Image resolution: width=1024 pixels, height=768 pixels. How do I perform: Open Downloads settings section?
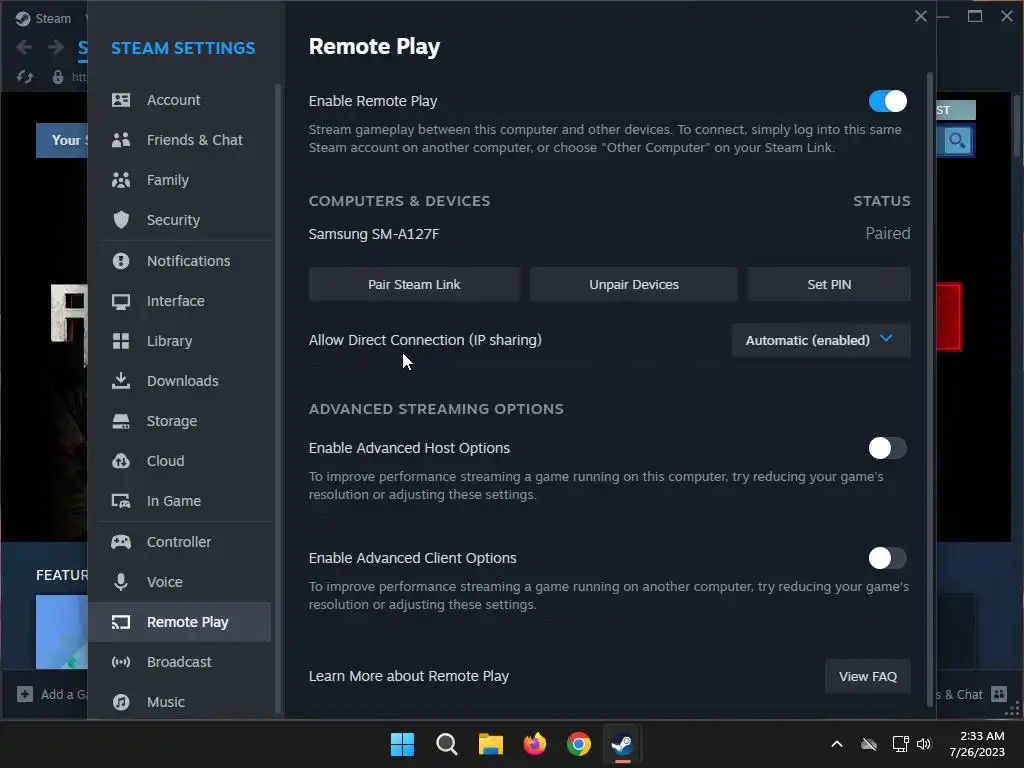tap(180, 381)
